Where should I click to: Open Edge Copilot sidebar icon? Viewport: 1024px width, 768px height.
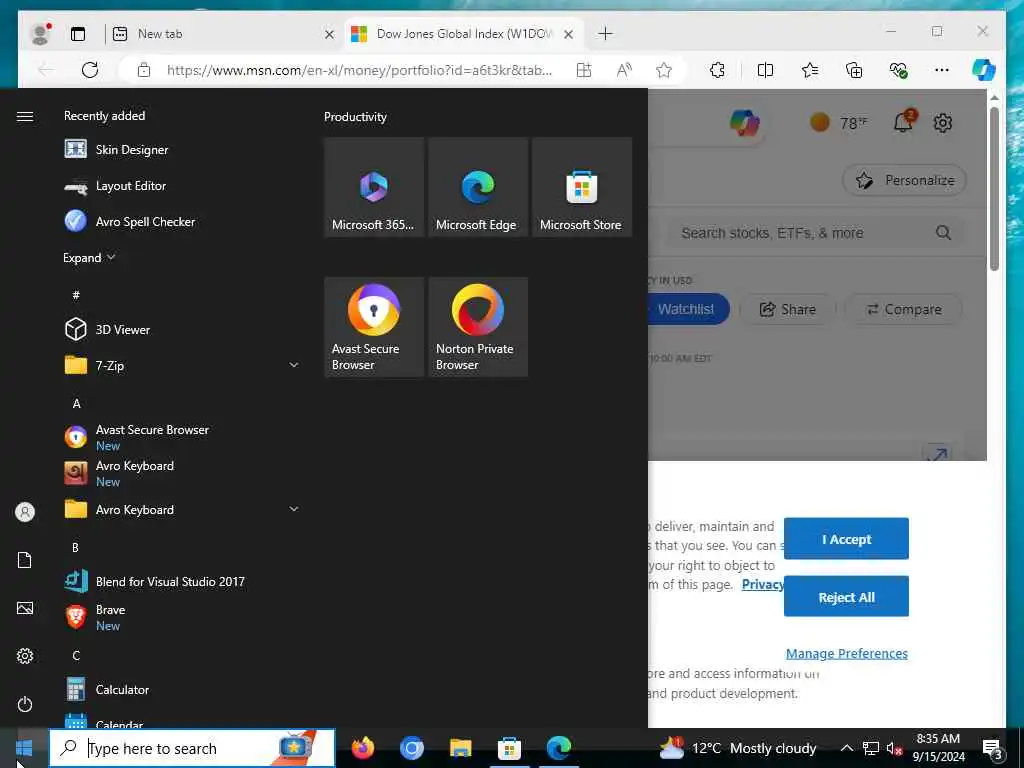[x=984, y=70]
